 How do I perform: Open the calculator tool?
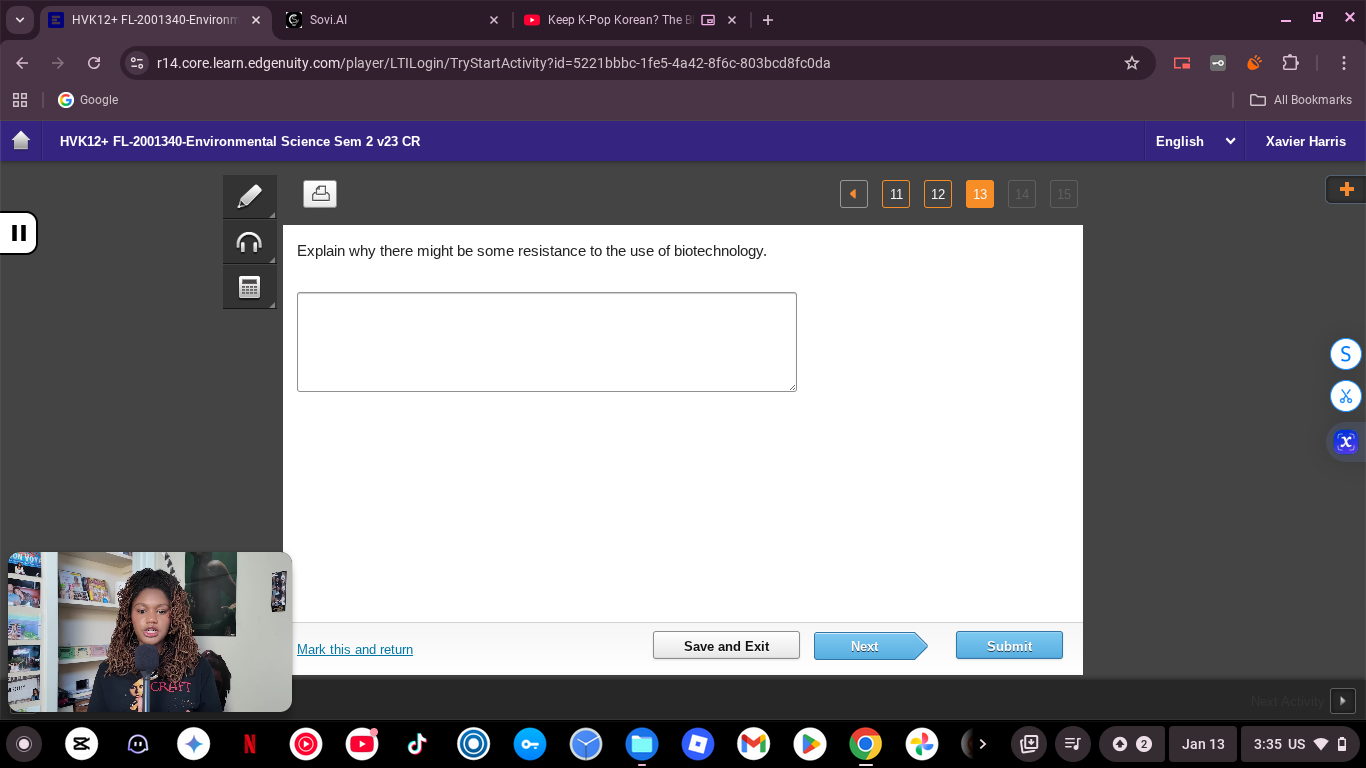249,287
